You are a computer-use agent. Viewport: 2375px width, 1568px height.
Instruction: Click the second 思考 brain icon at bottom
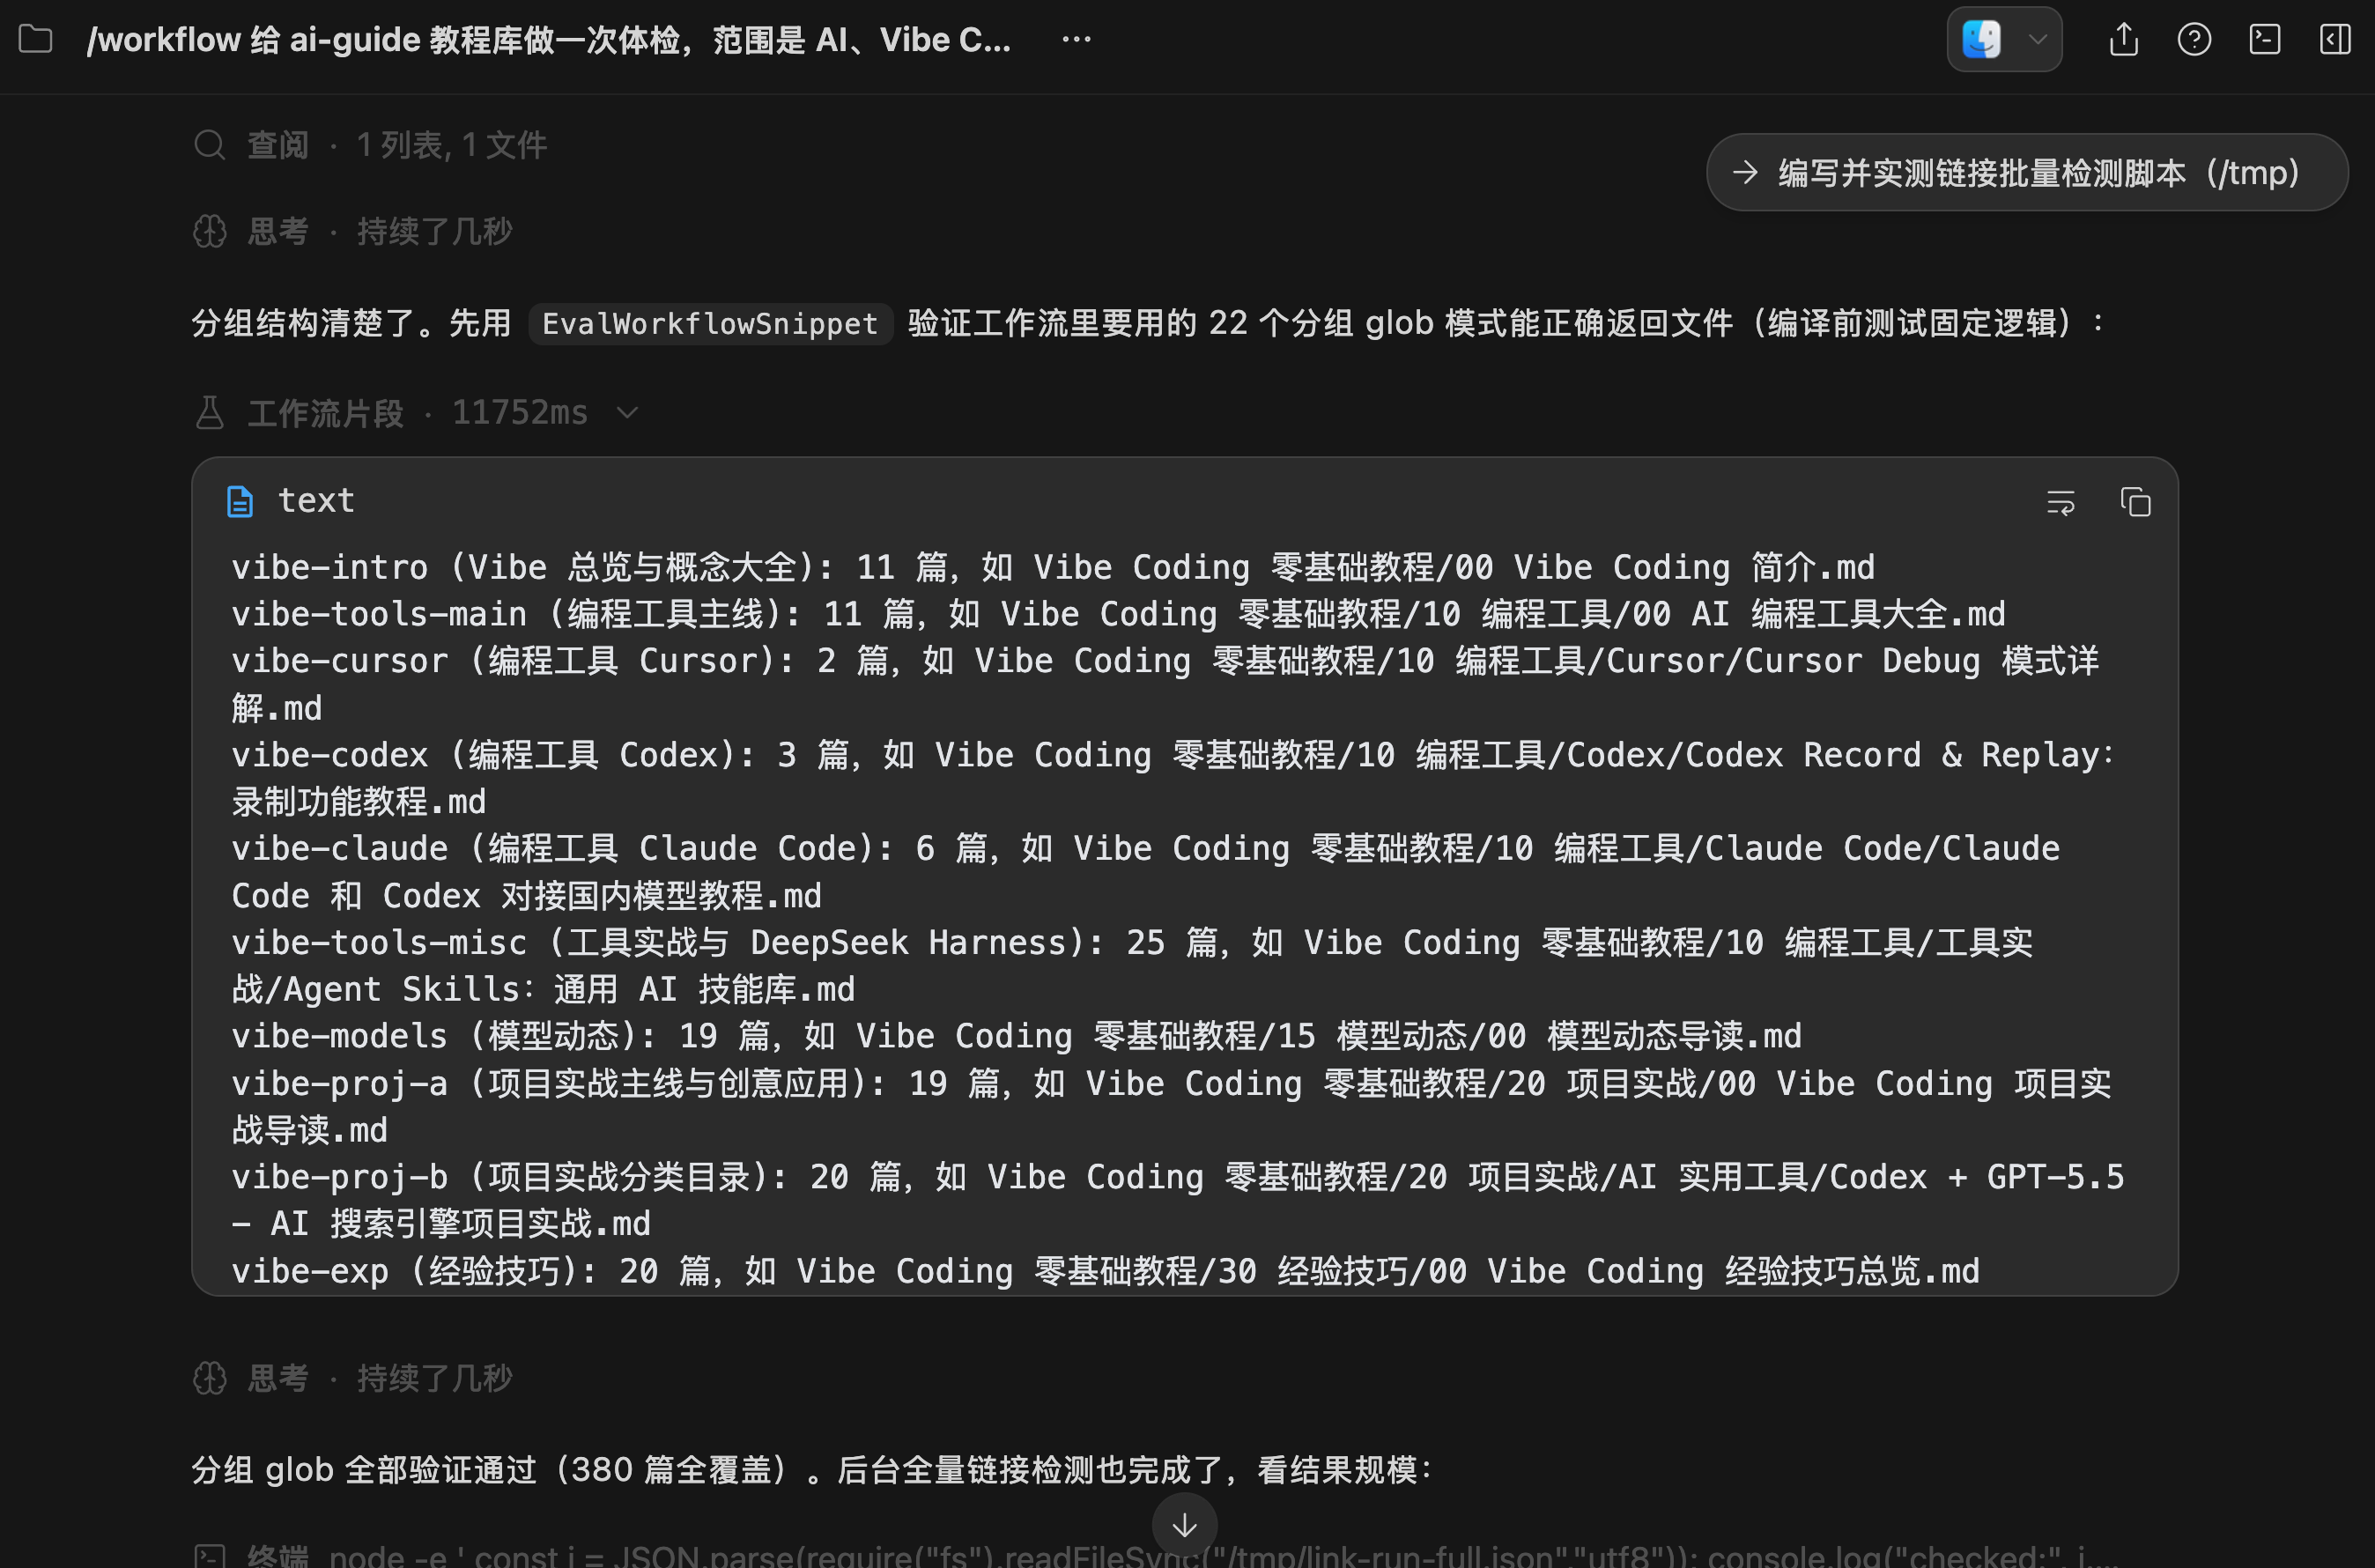coord(209,1378)
